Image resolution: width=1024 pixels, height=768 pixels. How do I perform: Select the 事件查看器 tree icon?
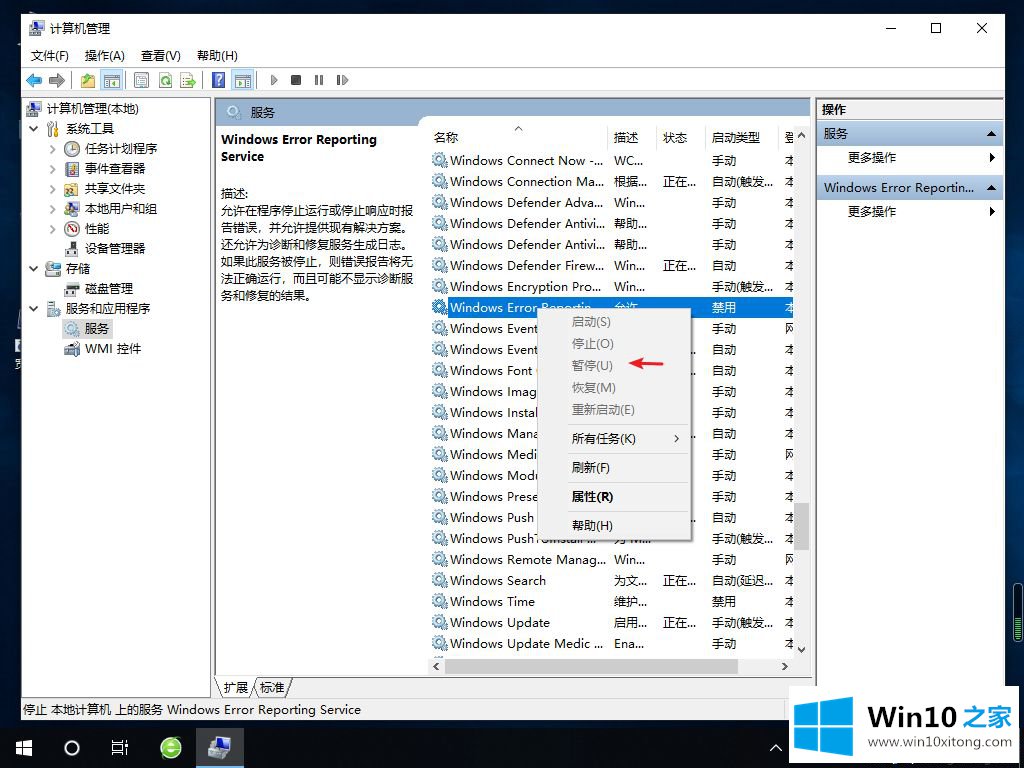tap(72, 169)
